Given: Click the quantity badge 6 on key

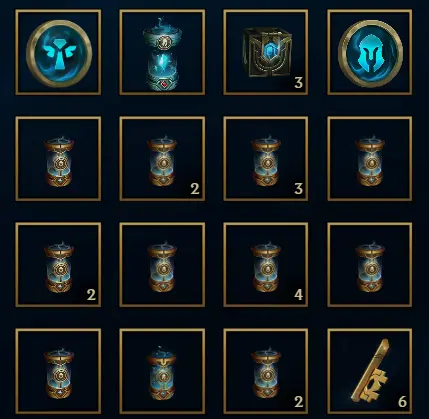Looking at the screenshot, I should point(402,402).
